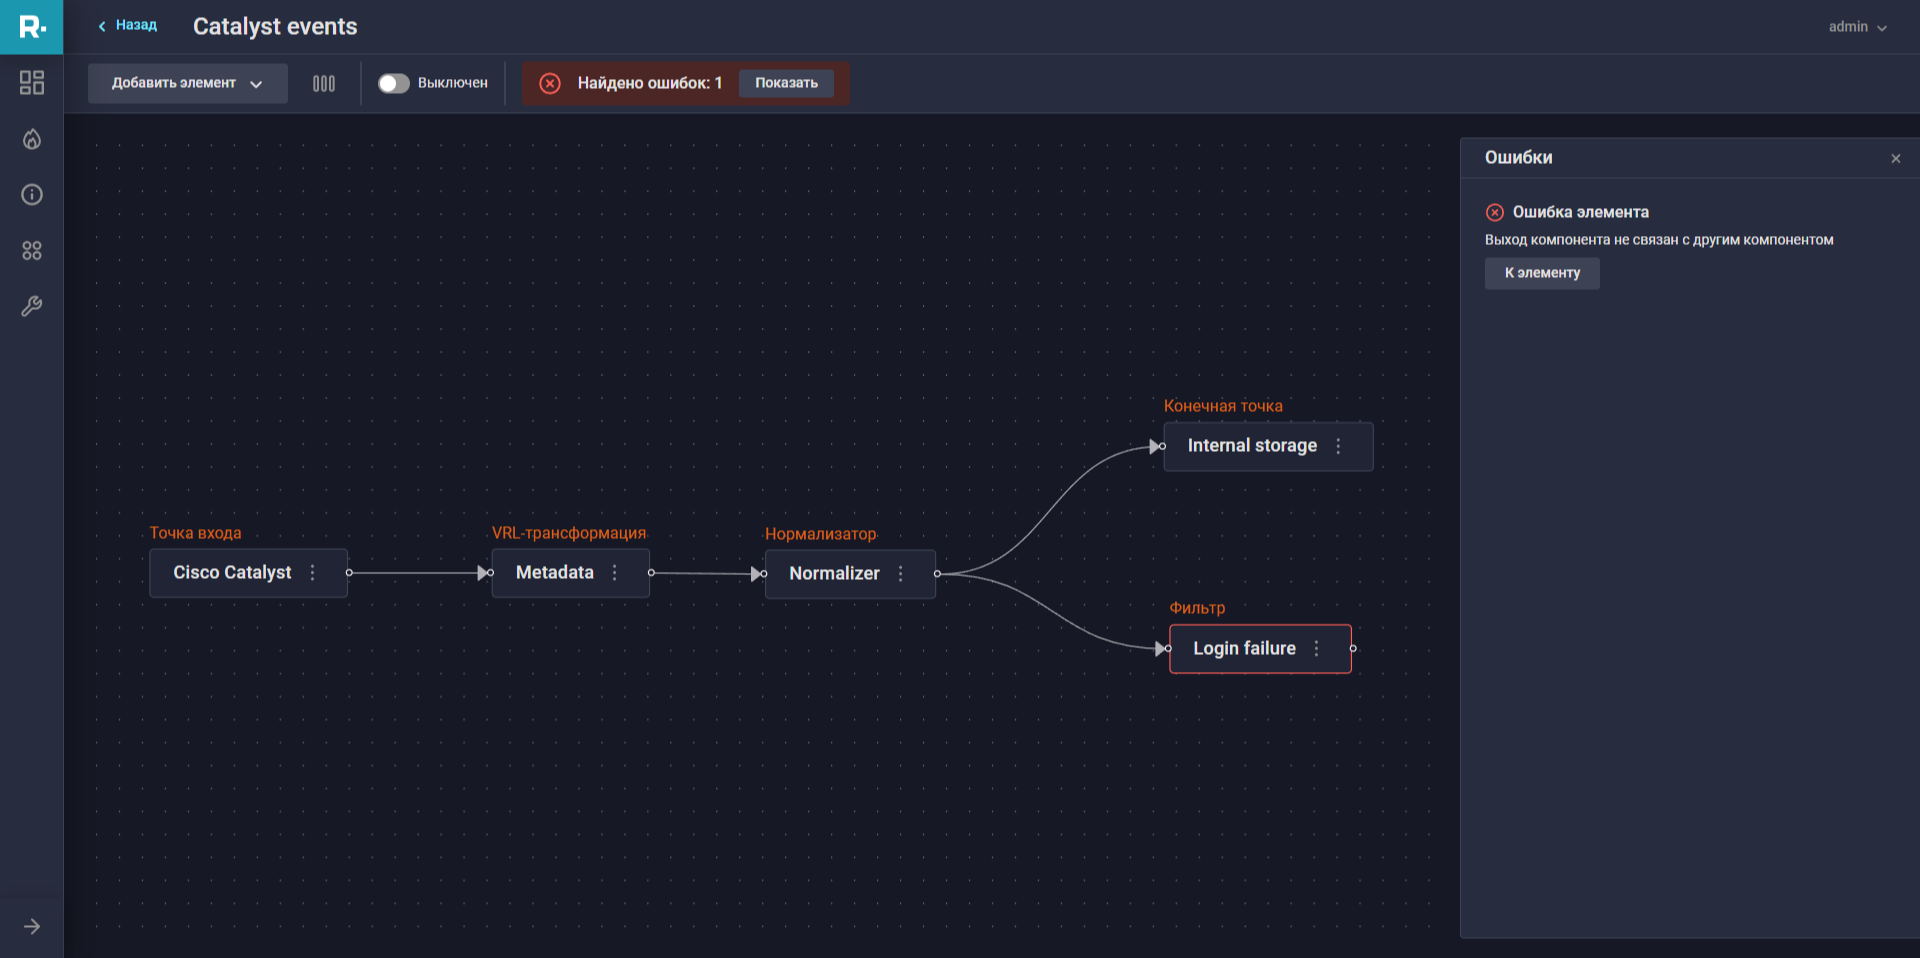Click the VRL-трансформация label
1920x958 pixels.
coord(569,533)
